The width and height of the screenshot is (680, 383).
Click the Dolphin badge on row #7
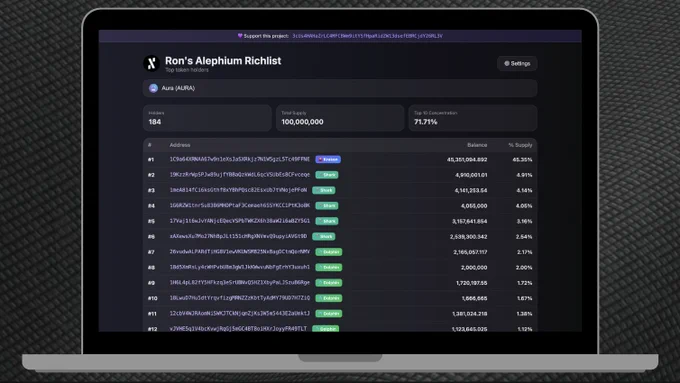pyautogui.click(x=329, y=252)
